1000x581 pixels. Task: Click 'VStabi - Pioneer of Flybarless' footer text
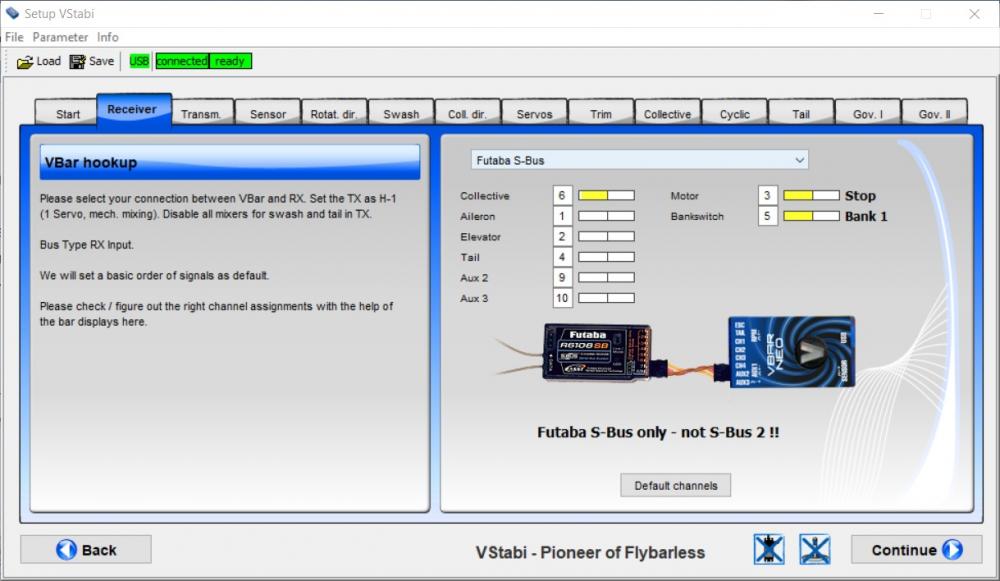590,552
